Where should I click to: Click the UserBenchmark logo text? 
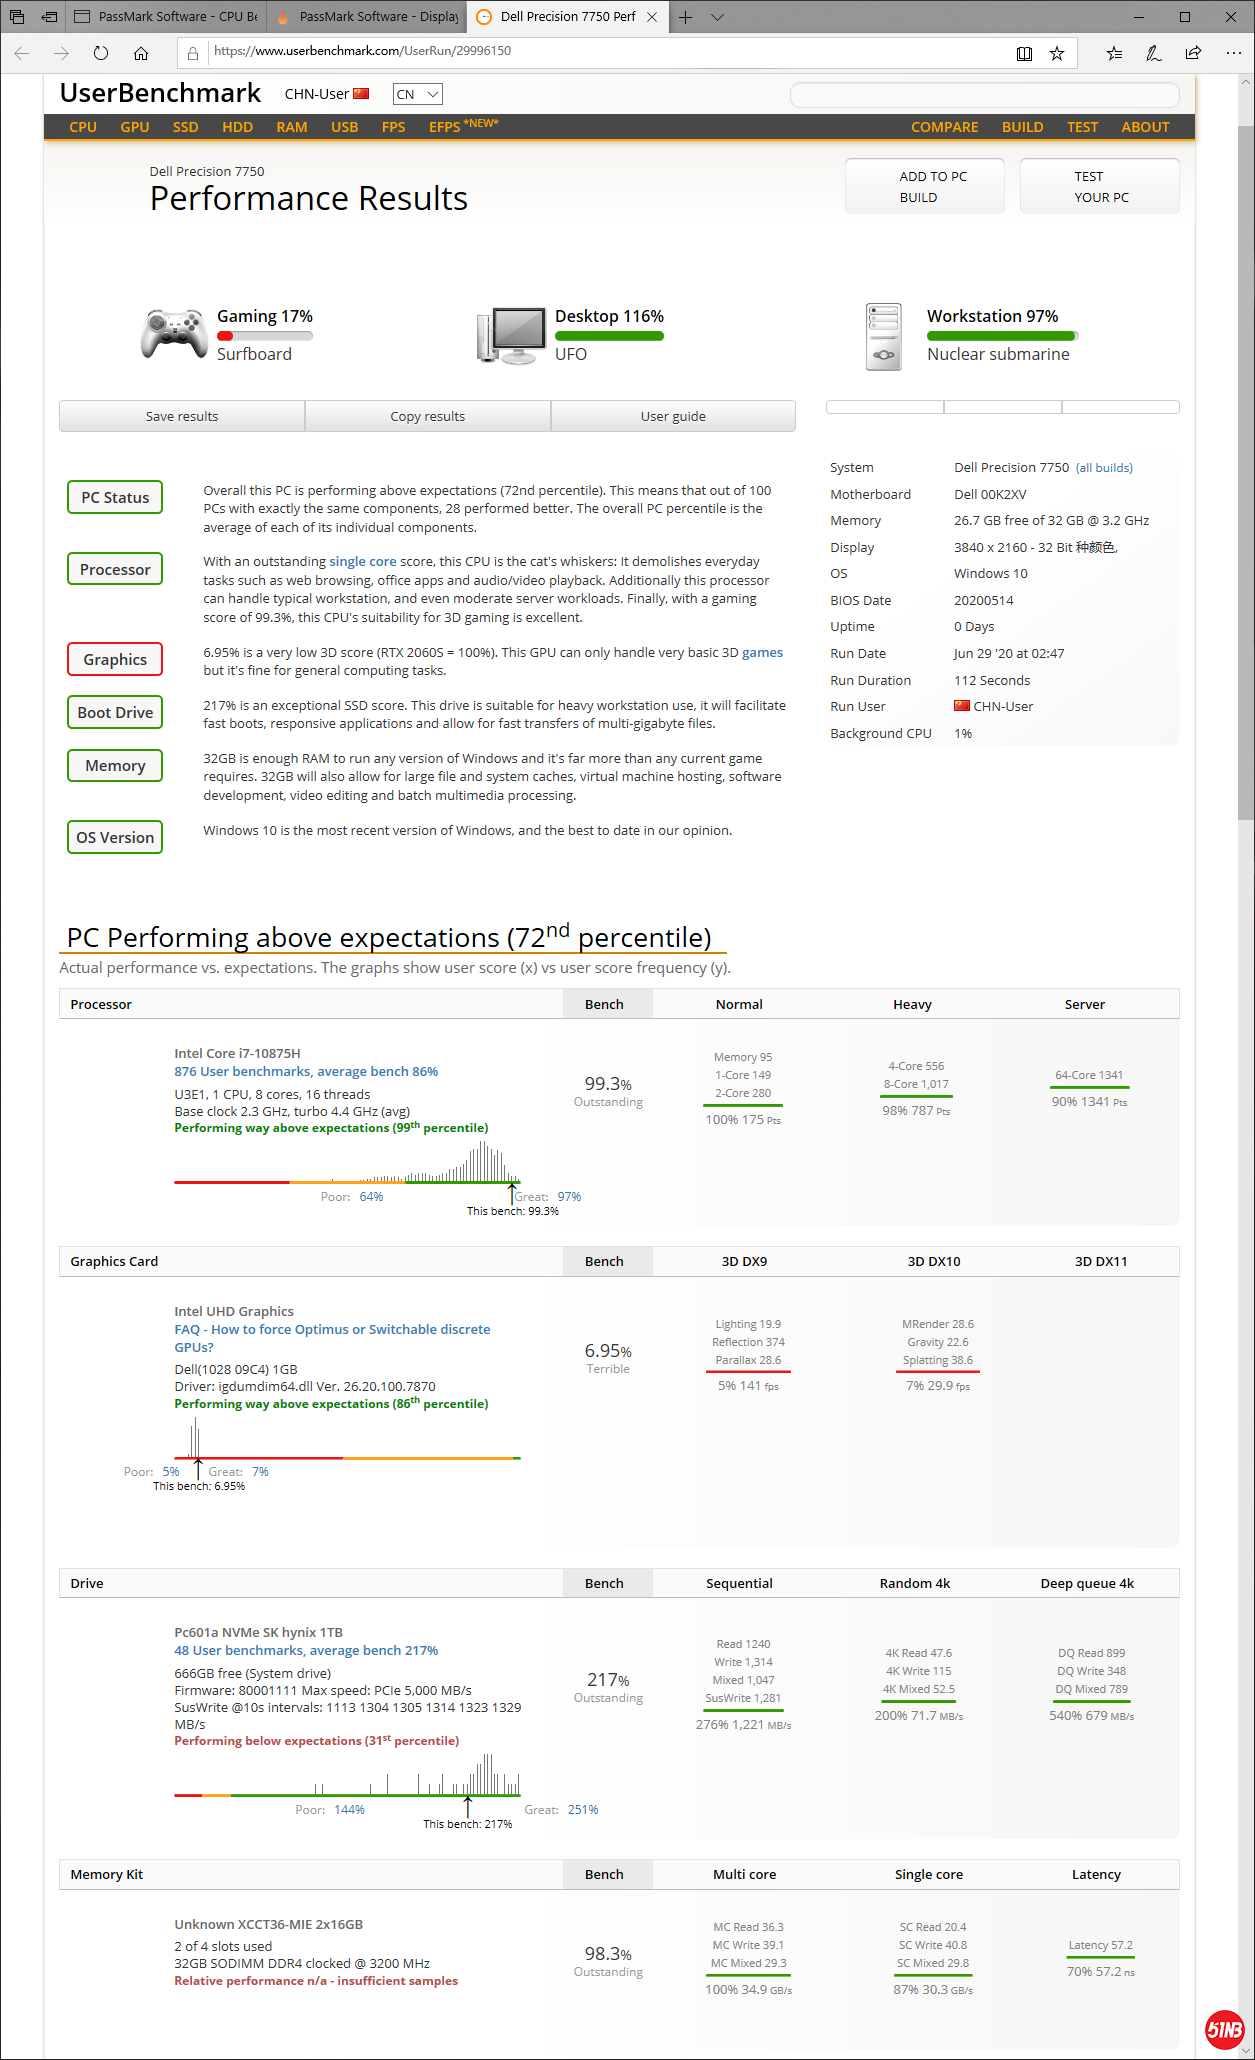[x=160, y=93]
